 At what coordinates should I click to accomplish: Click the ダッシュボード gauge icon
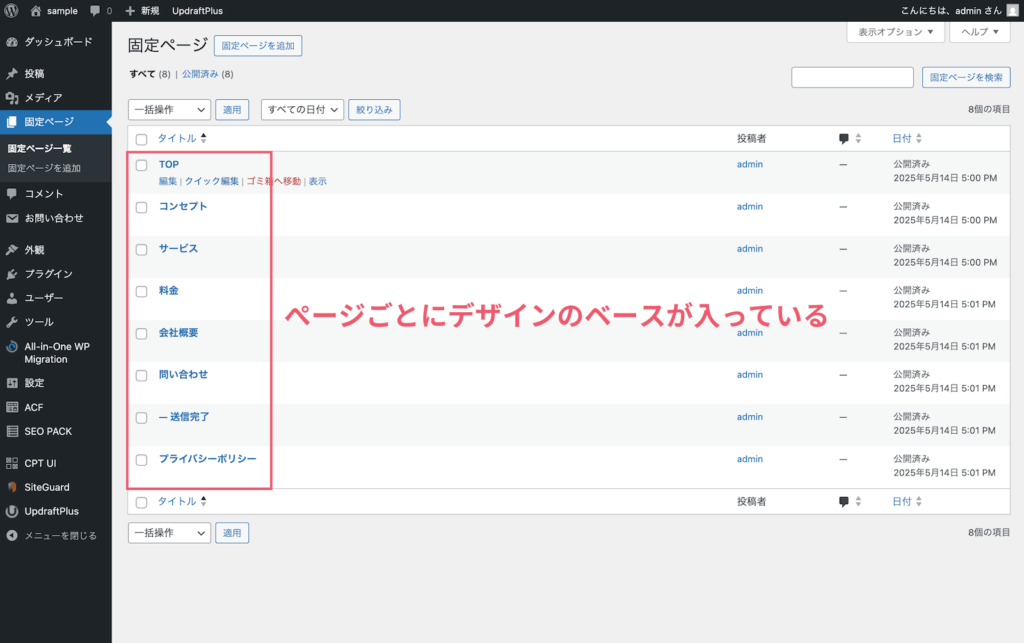click(12, 42)
